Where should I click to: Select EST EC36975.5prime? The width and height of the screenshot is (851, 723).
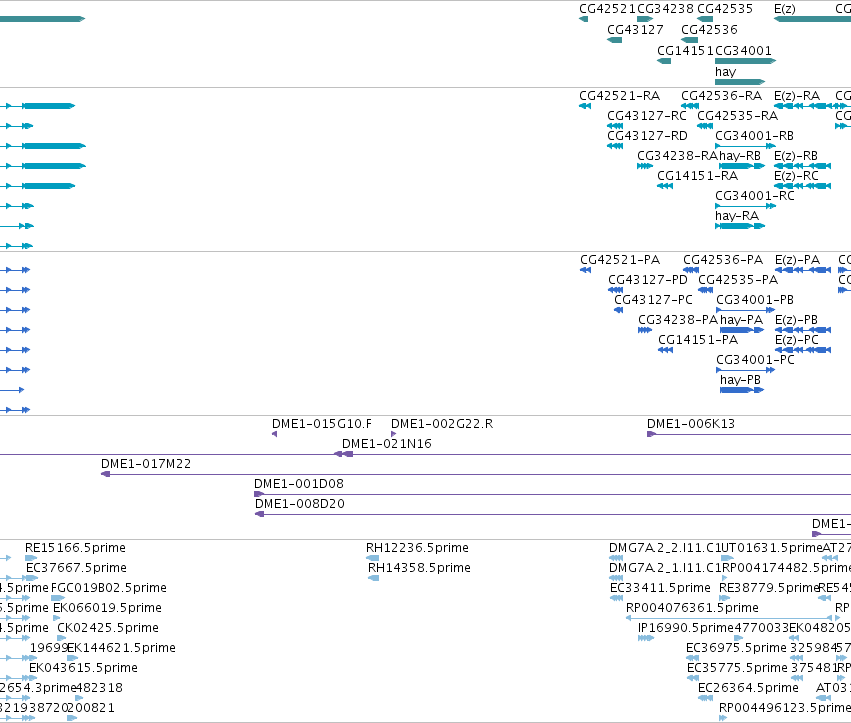coord(736,648)
